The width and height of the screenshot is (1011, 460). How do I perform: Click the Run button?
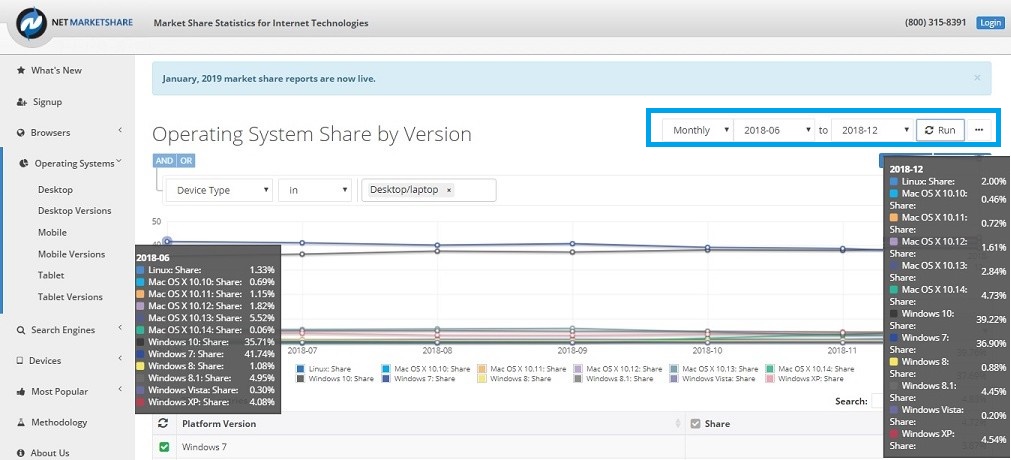[940, 130]
